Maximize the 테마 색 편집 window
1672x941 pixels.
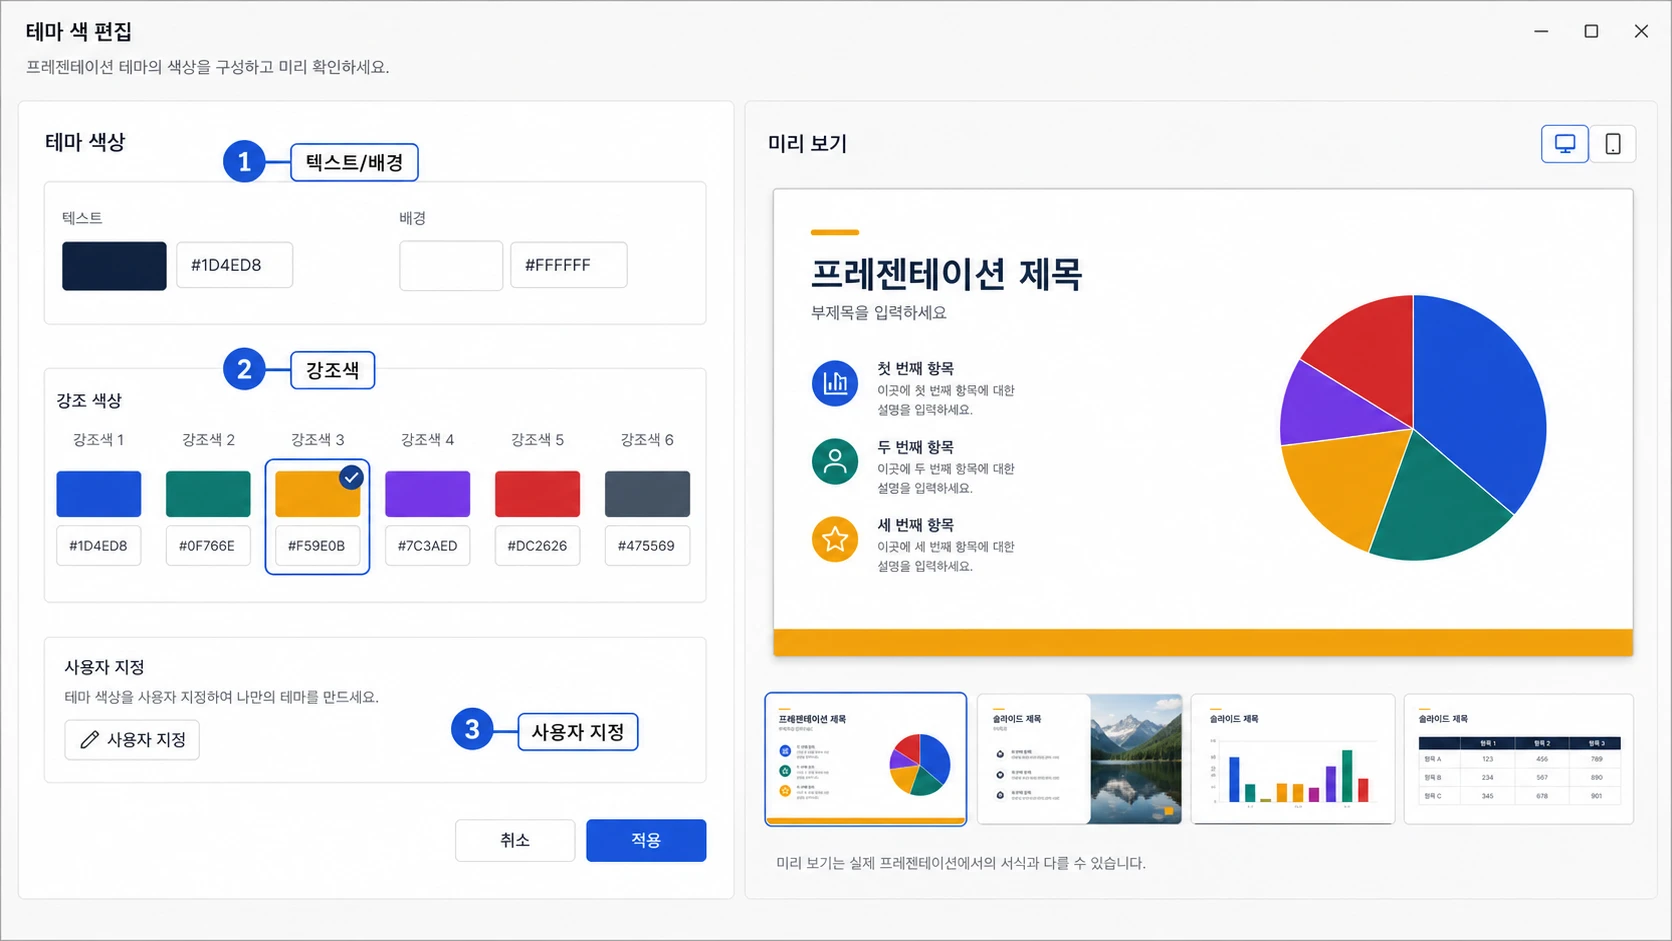click(x=1591, y=31)
